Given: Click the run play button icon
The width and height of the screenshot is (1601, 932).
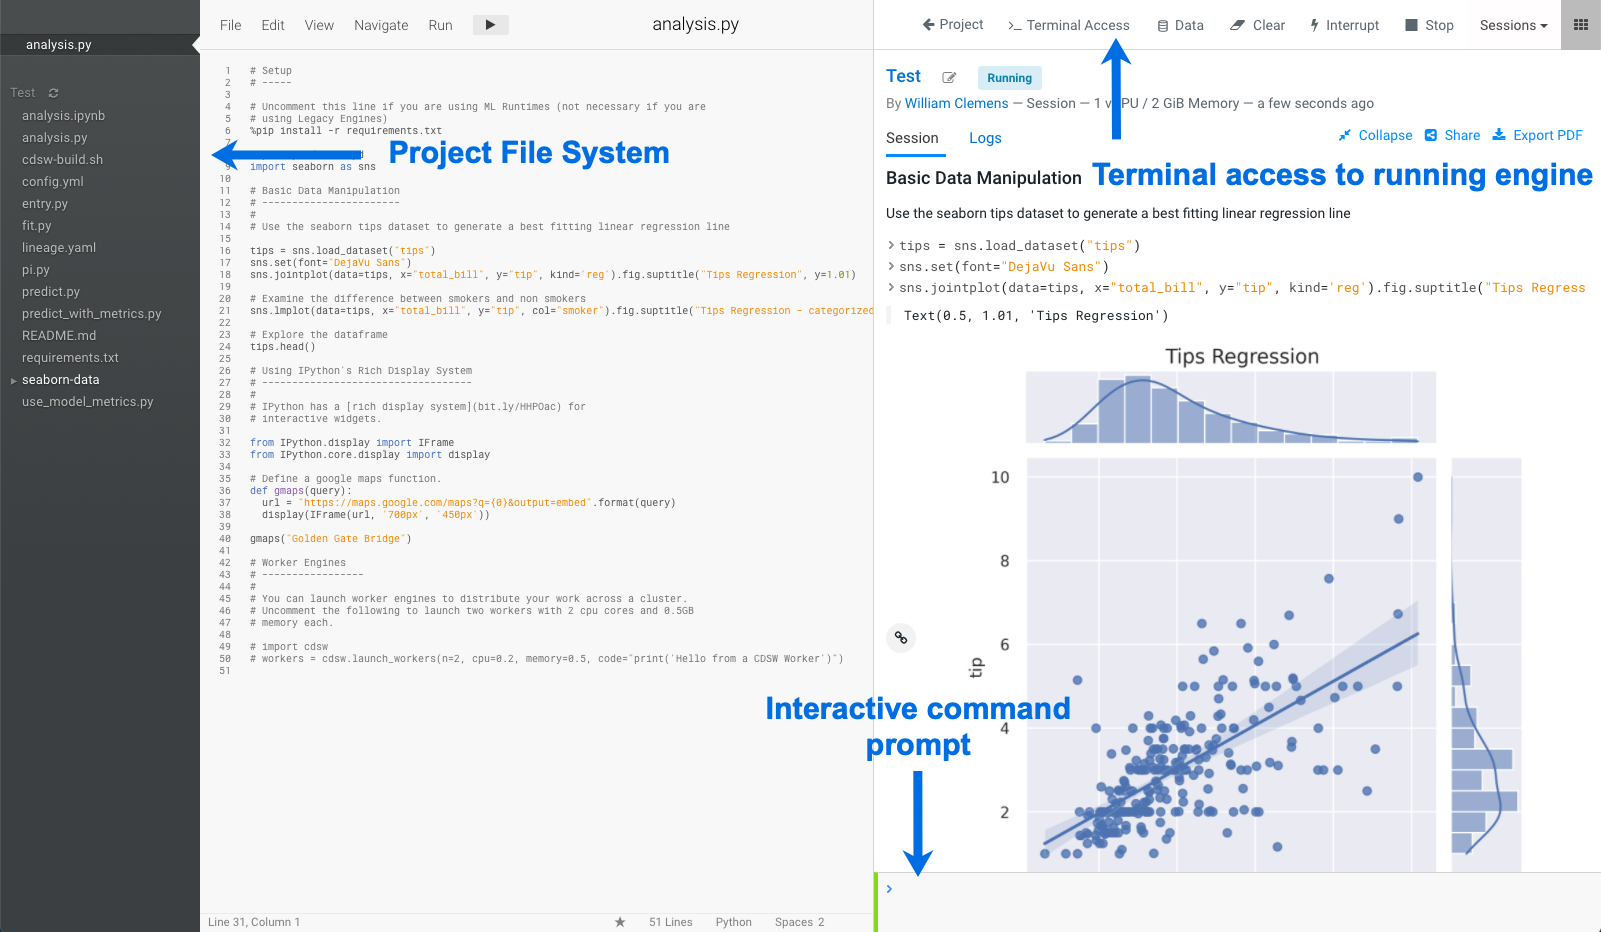Looking at the screenshot, I should (x=490, y=25).
